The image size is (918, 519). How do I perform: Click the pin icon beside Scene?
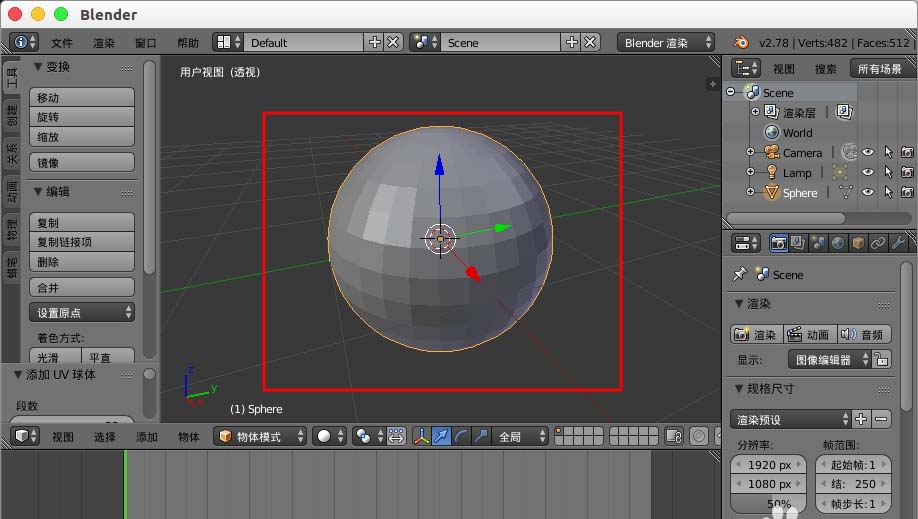pyautogui.click(x=739, y=274)
